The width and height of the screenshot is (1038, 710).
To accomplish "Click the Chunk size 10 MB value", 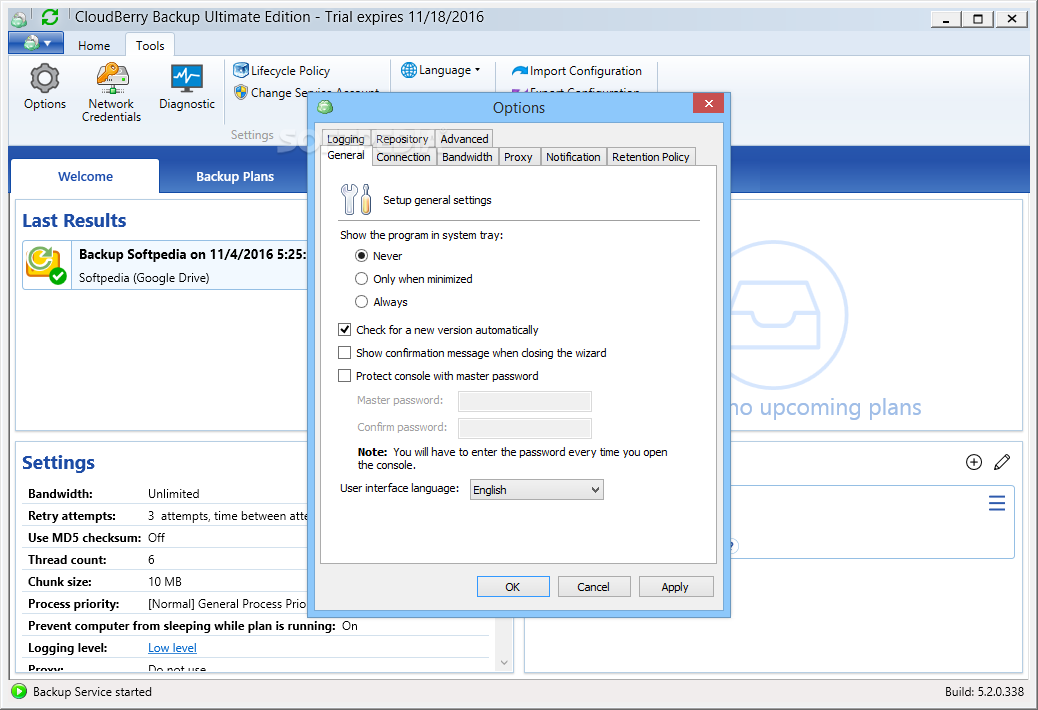I will 165,582.
